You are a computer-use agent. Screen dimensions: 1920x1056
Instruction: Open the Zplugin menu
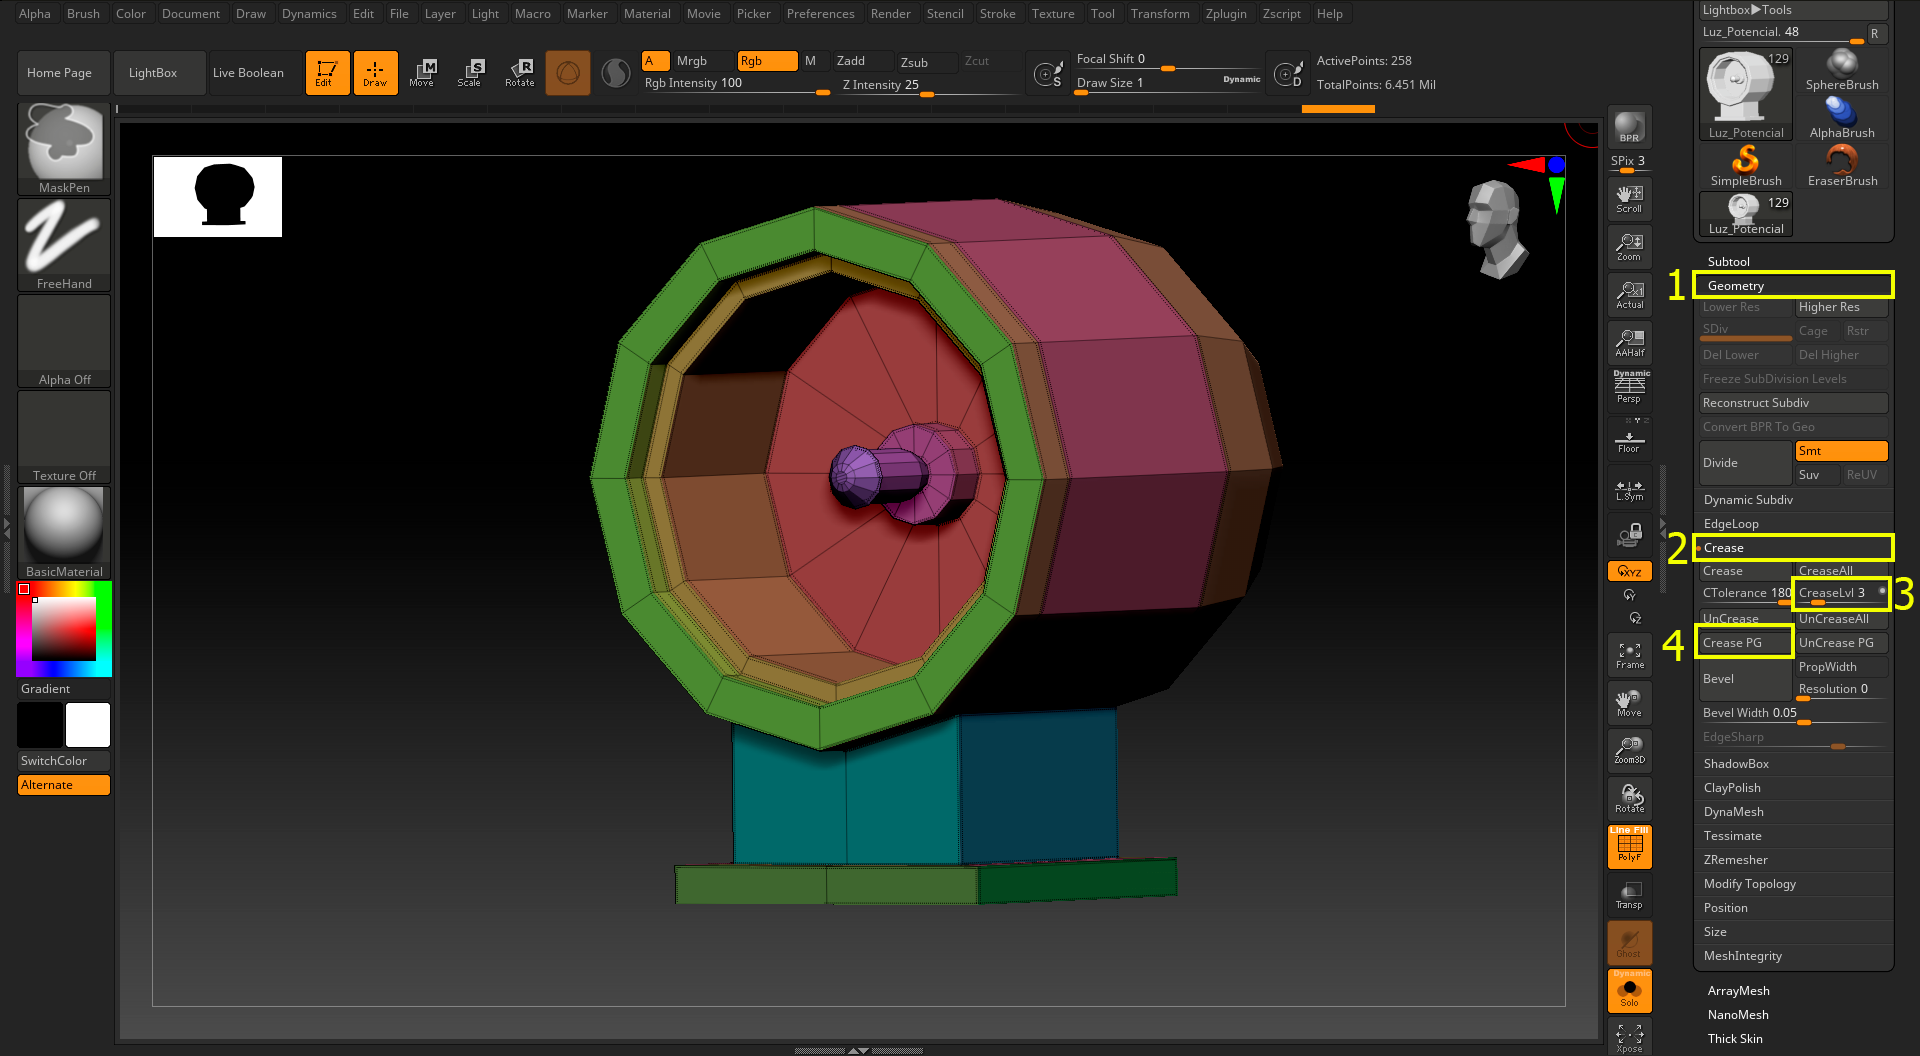click(x=1226, y=14)
